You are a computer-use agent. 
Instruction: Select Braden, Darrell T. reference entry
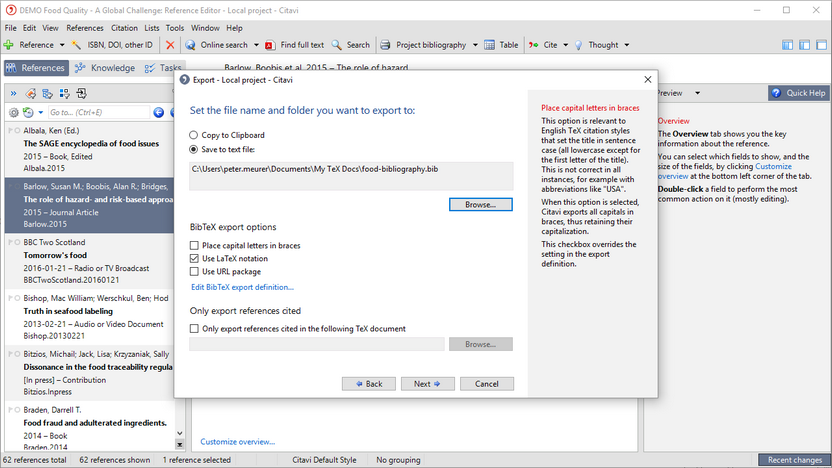click(x=90, y=428)
